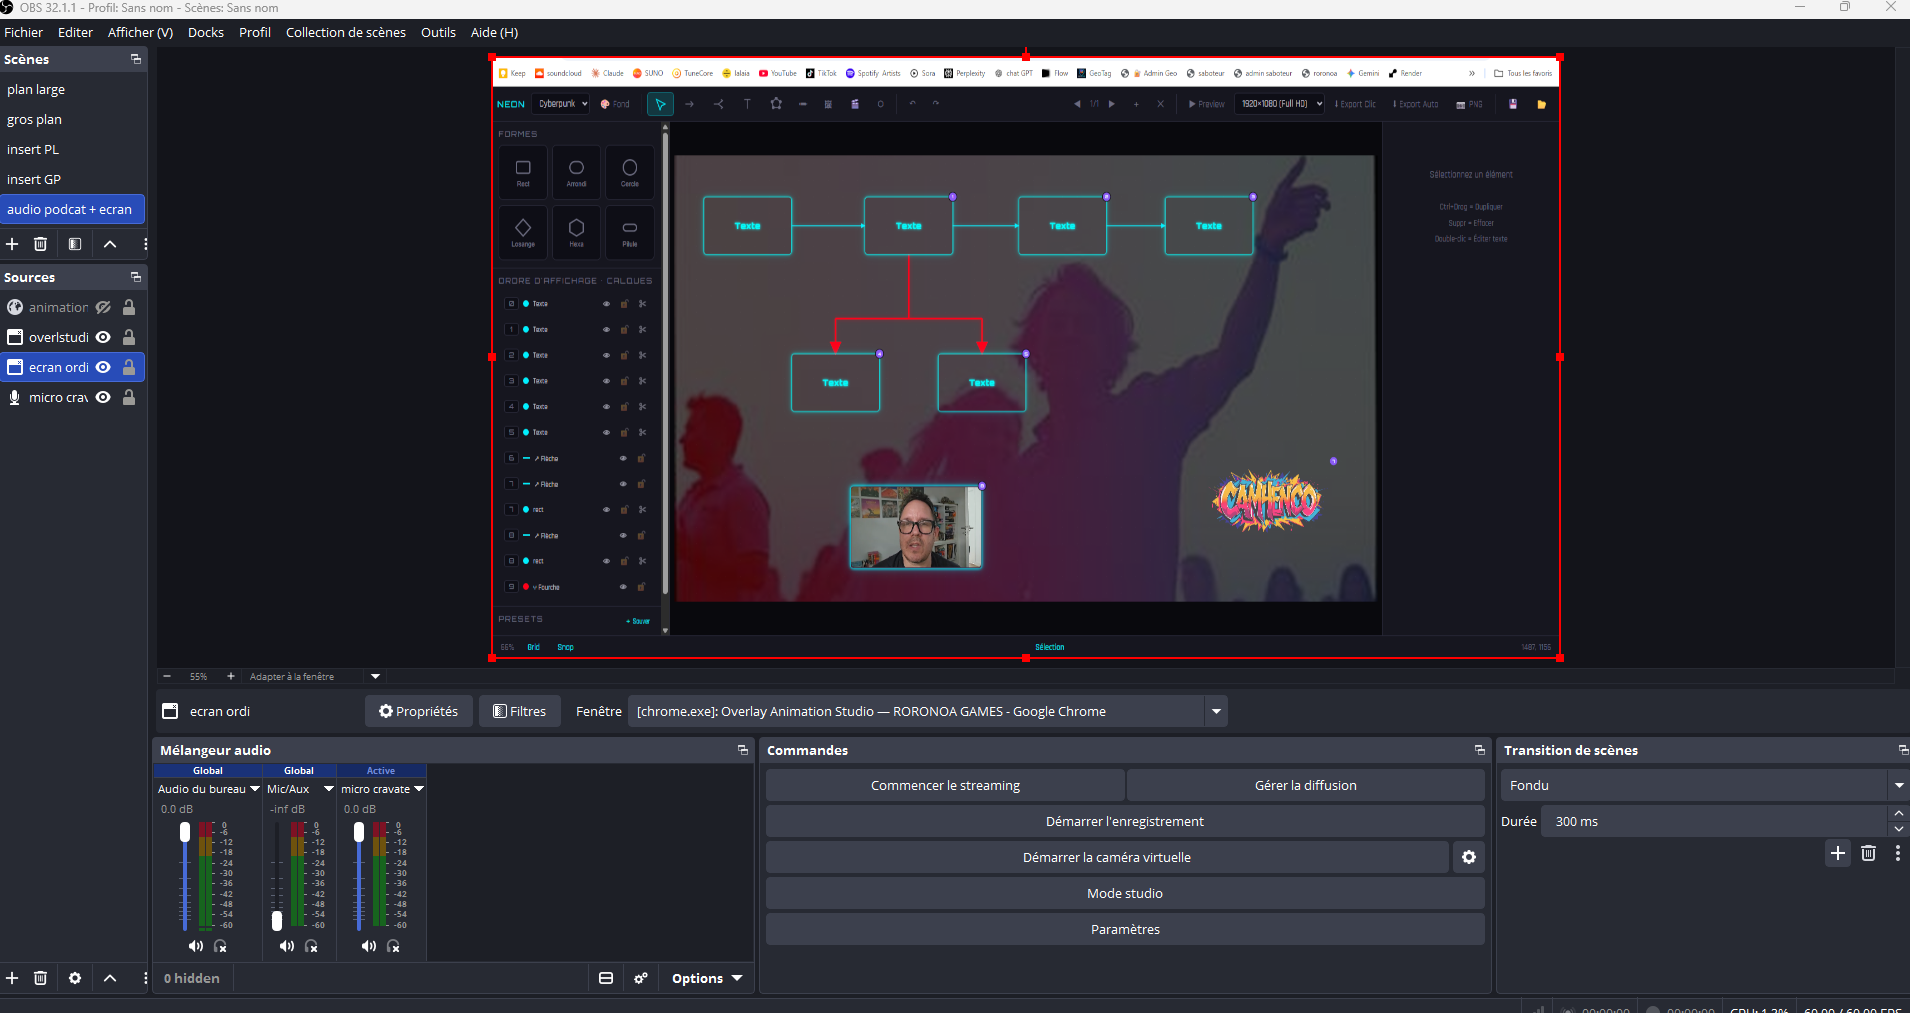Unlock the ecran ordi source
This screenshot has width=1910, height=1013.
(x=128, y=367)
